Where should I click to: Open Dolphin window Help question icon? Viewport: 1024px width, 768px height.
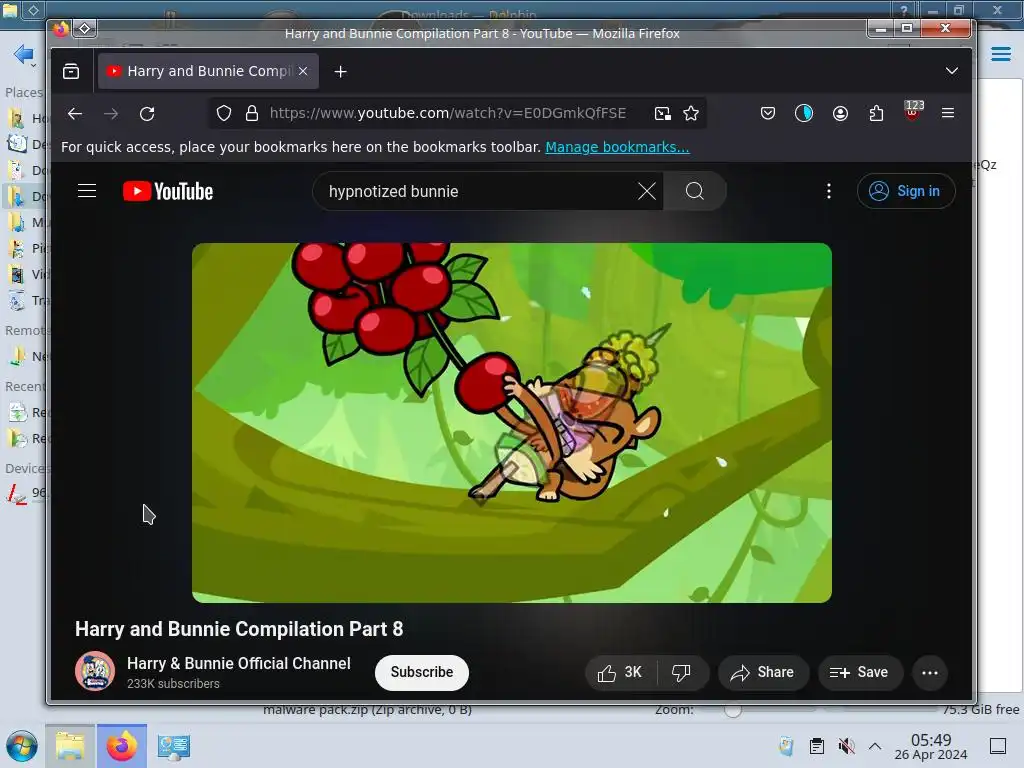tap(904, 10)
